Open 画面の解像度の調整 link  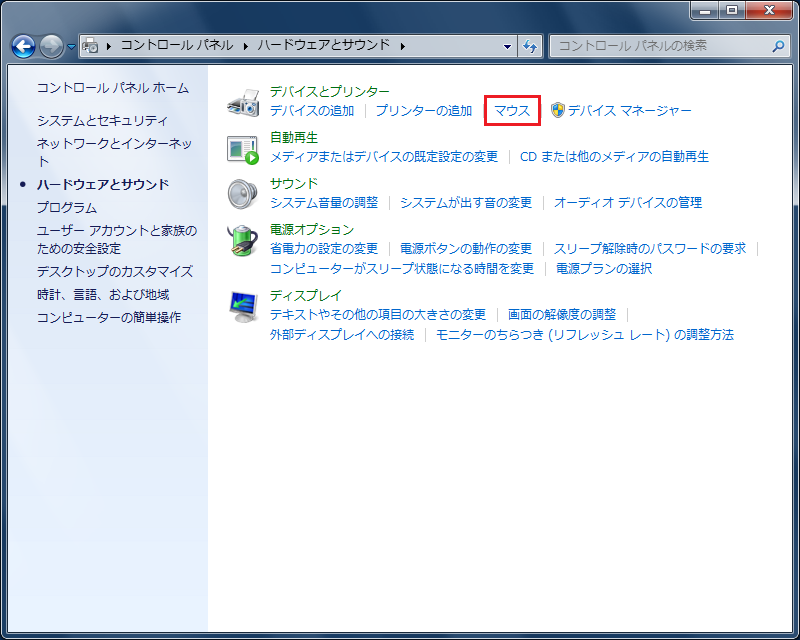(x=562, y=315)
